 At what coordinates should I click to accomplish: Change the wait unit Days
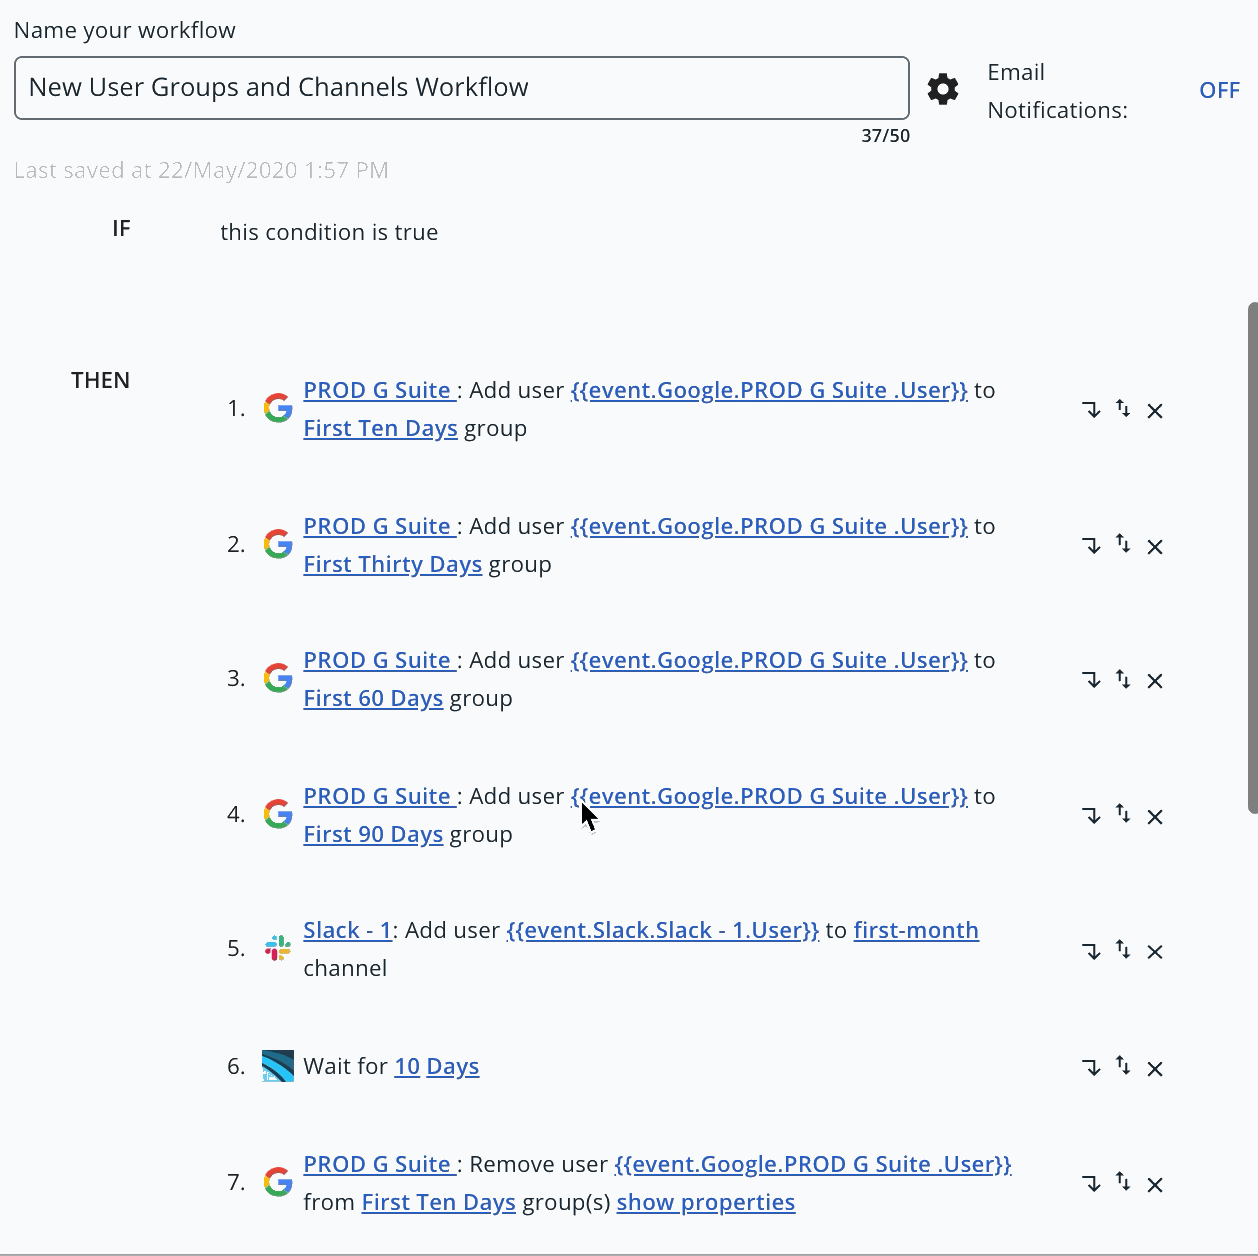pos(453,1066)
